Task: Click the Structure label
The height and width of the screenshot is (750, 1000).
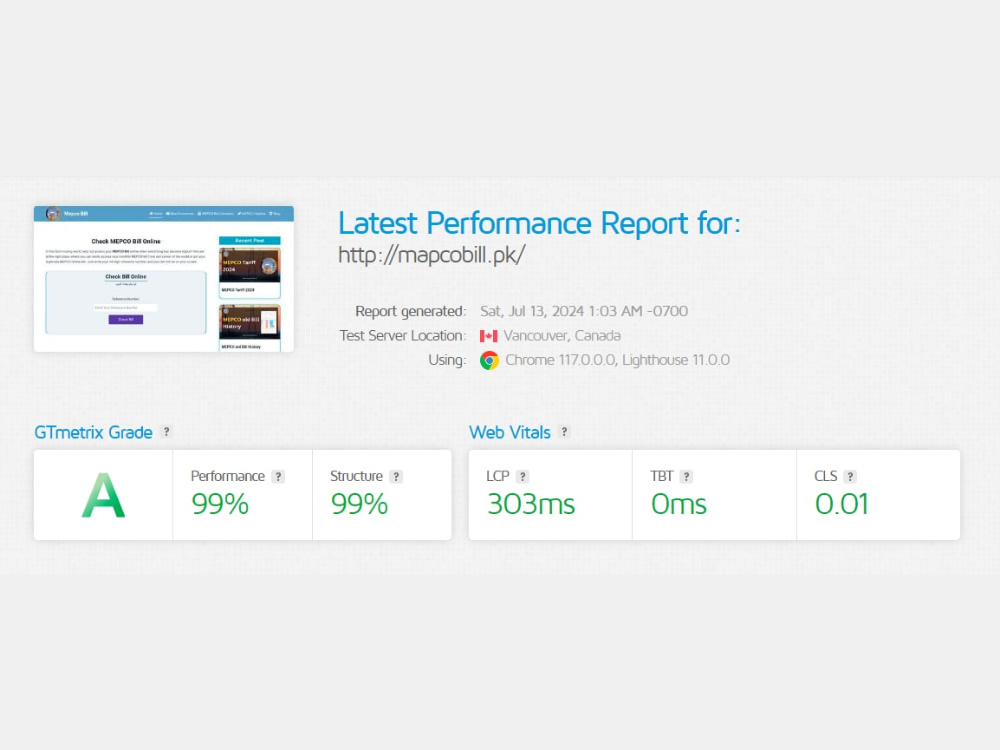Action: click(x=357, y=476)
